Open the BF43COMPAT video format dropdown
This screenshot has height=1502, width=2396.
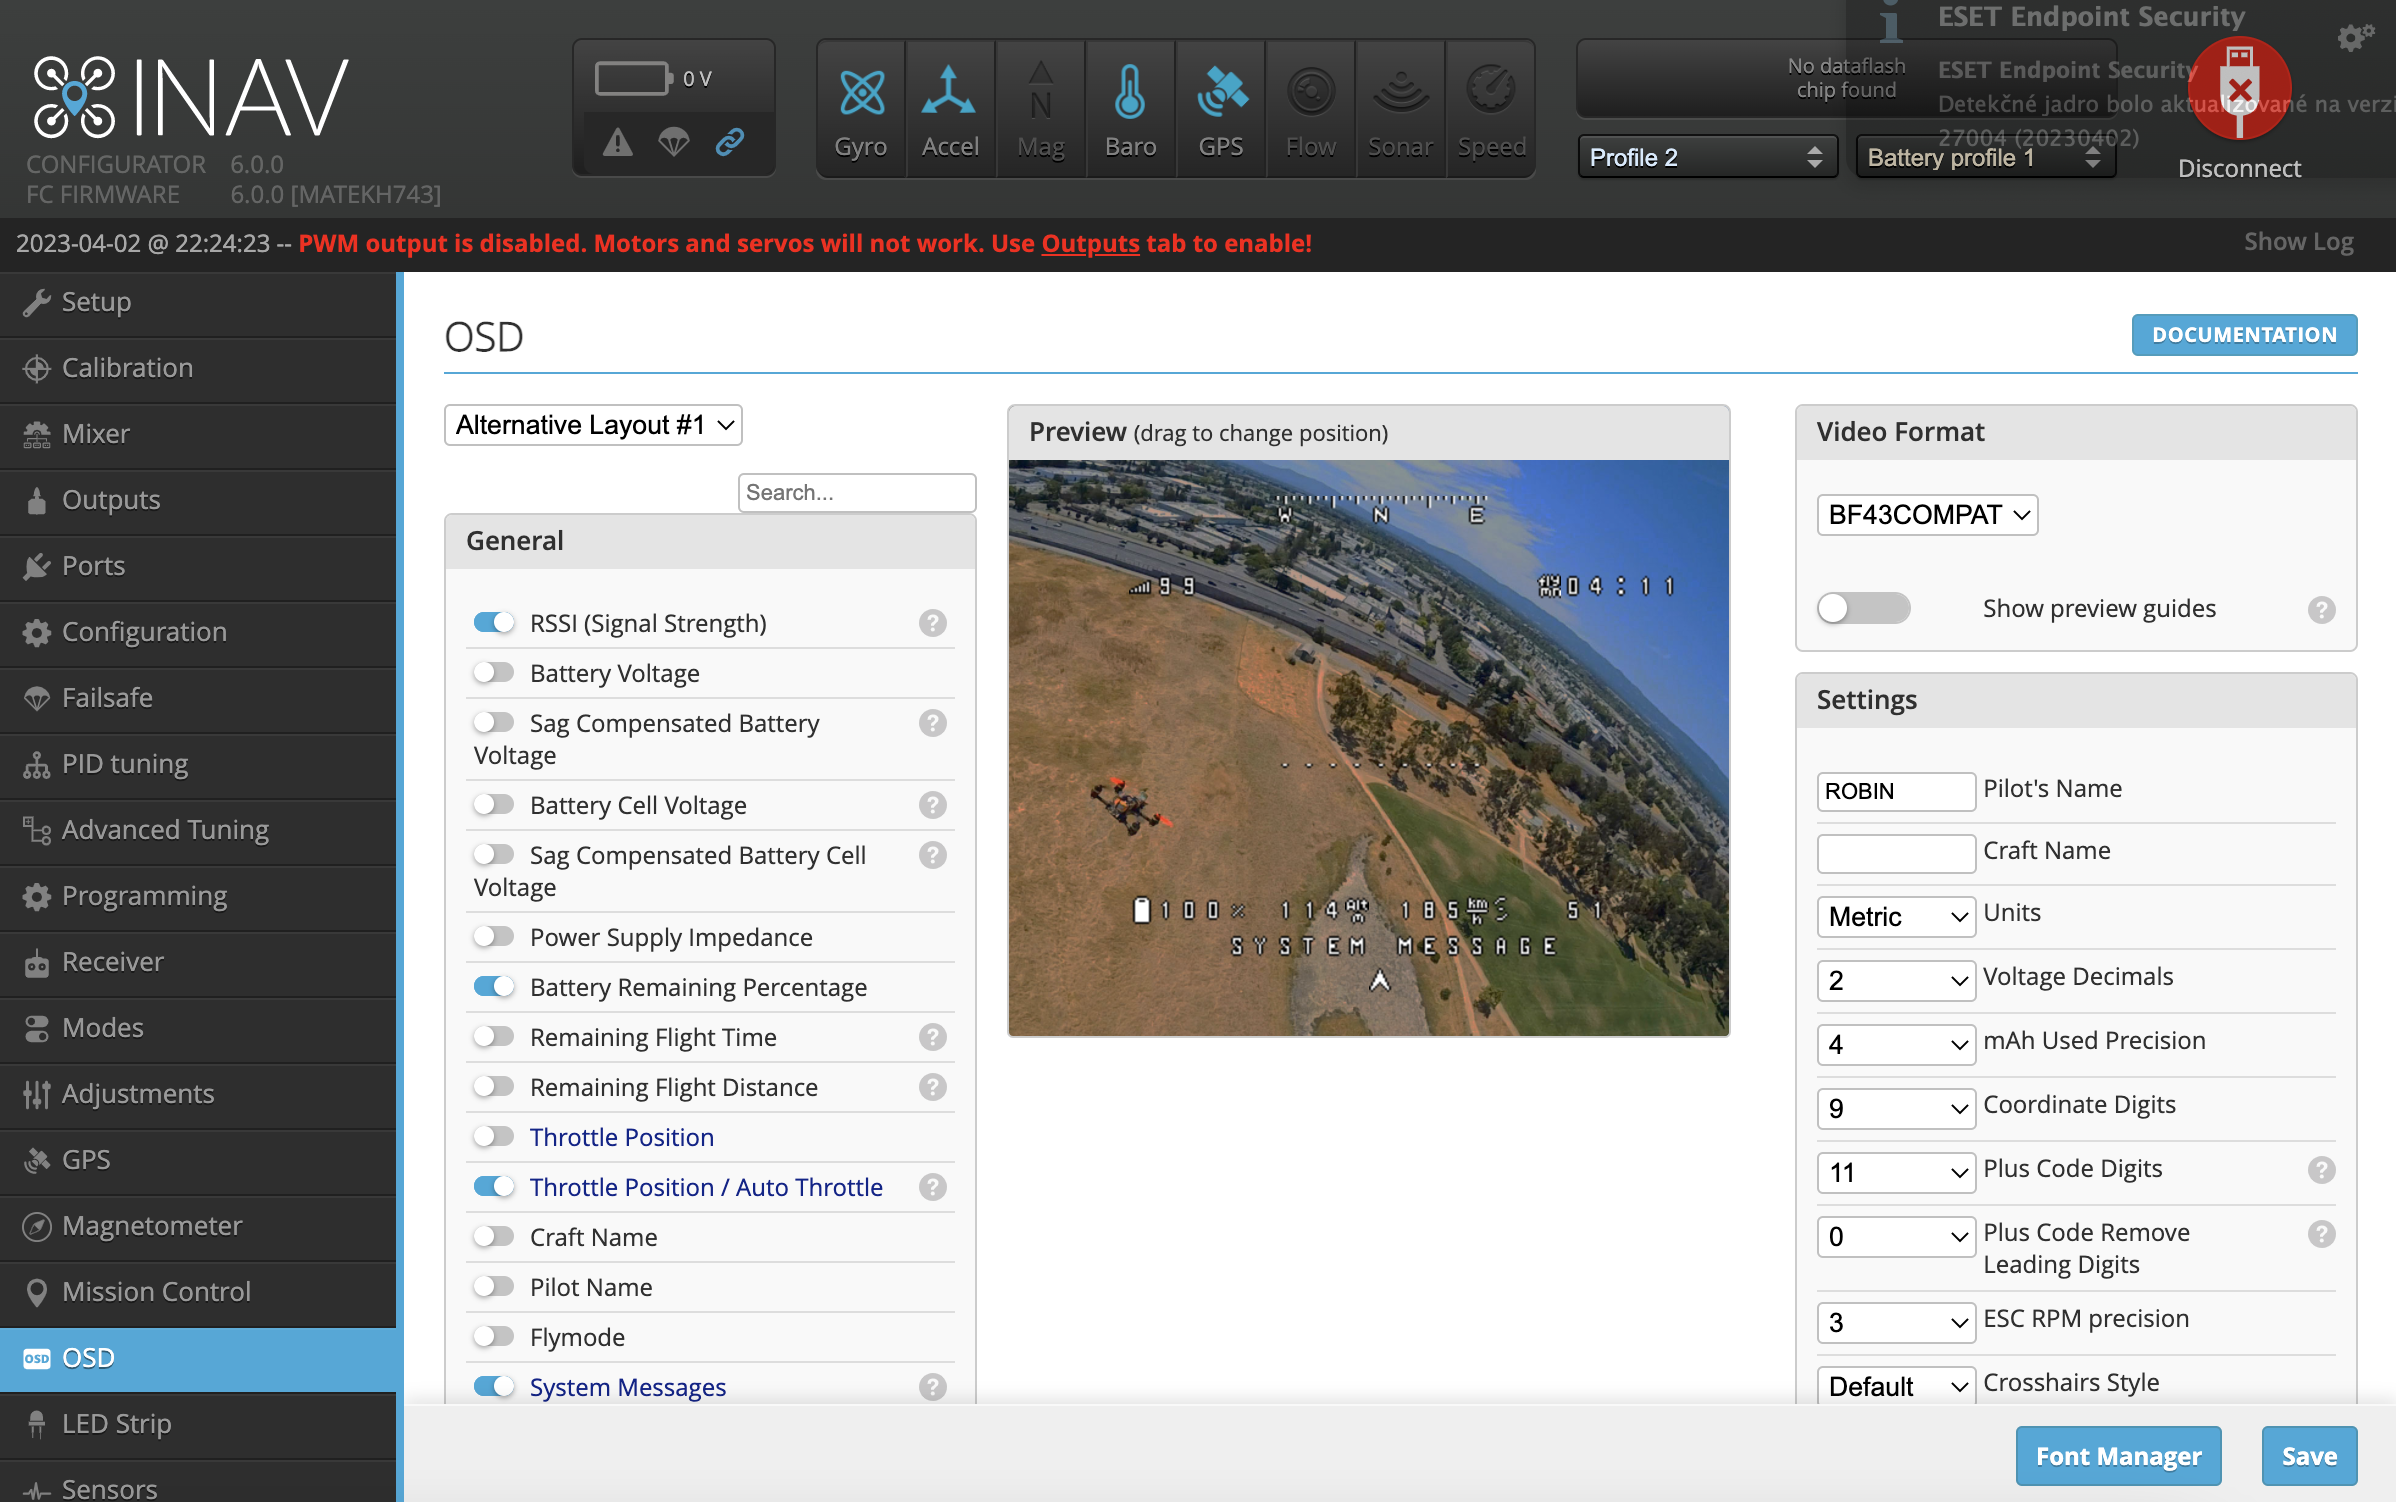pyautogui.click(x=1926, y=515)
